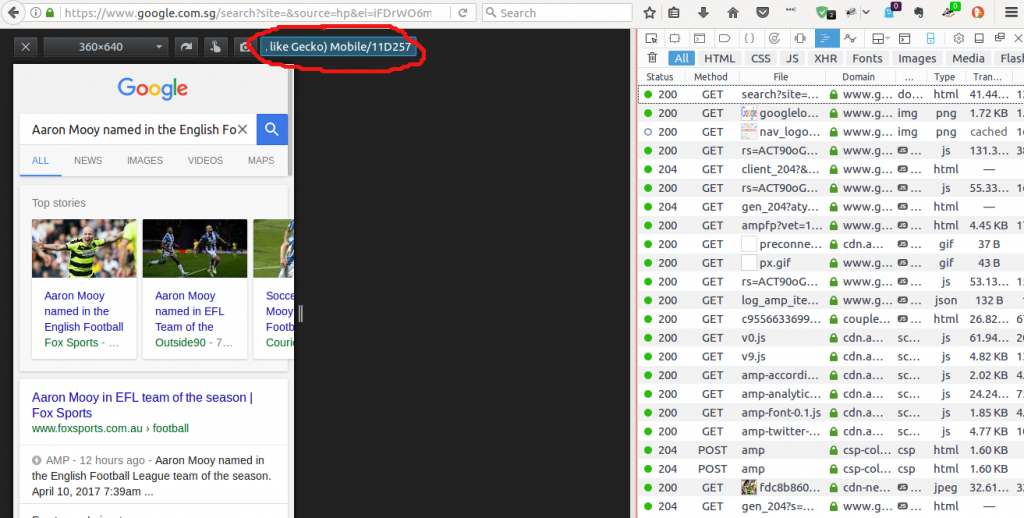Open the Memory panel icon
The height and width of the screenshot is (518, 1024).
click(799, 39)
